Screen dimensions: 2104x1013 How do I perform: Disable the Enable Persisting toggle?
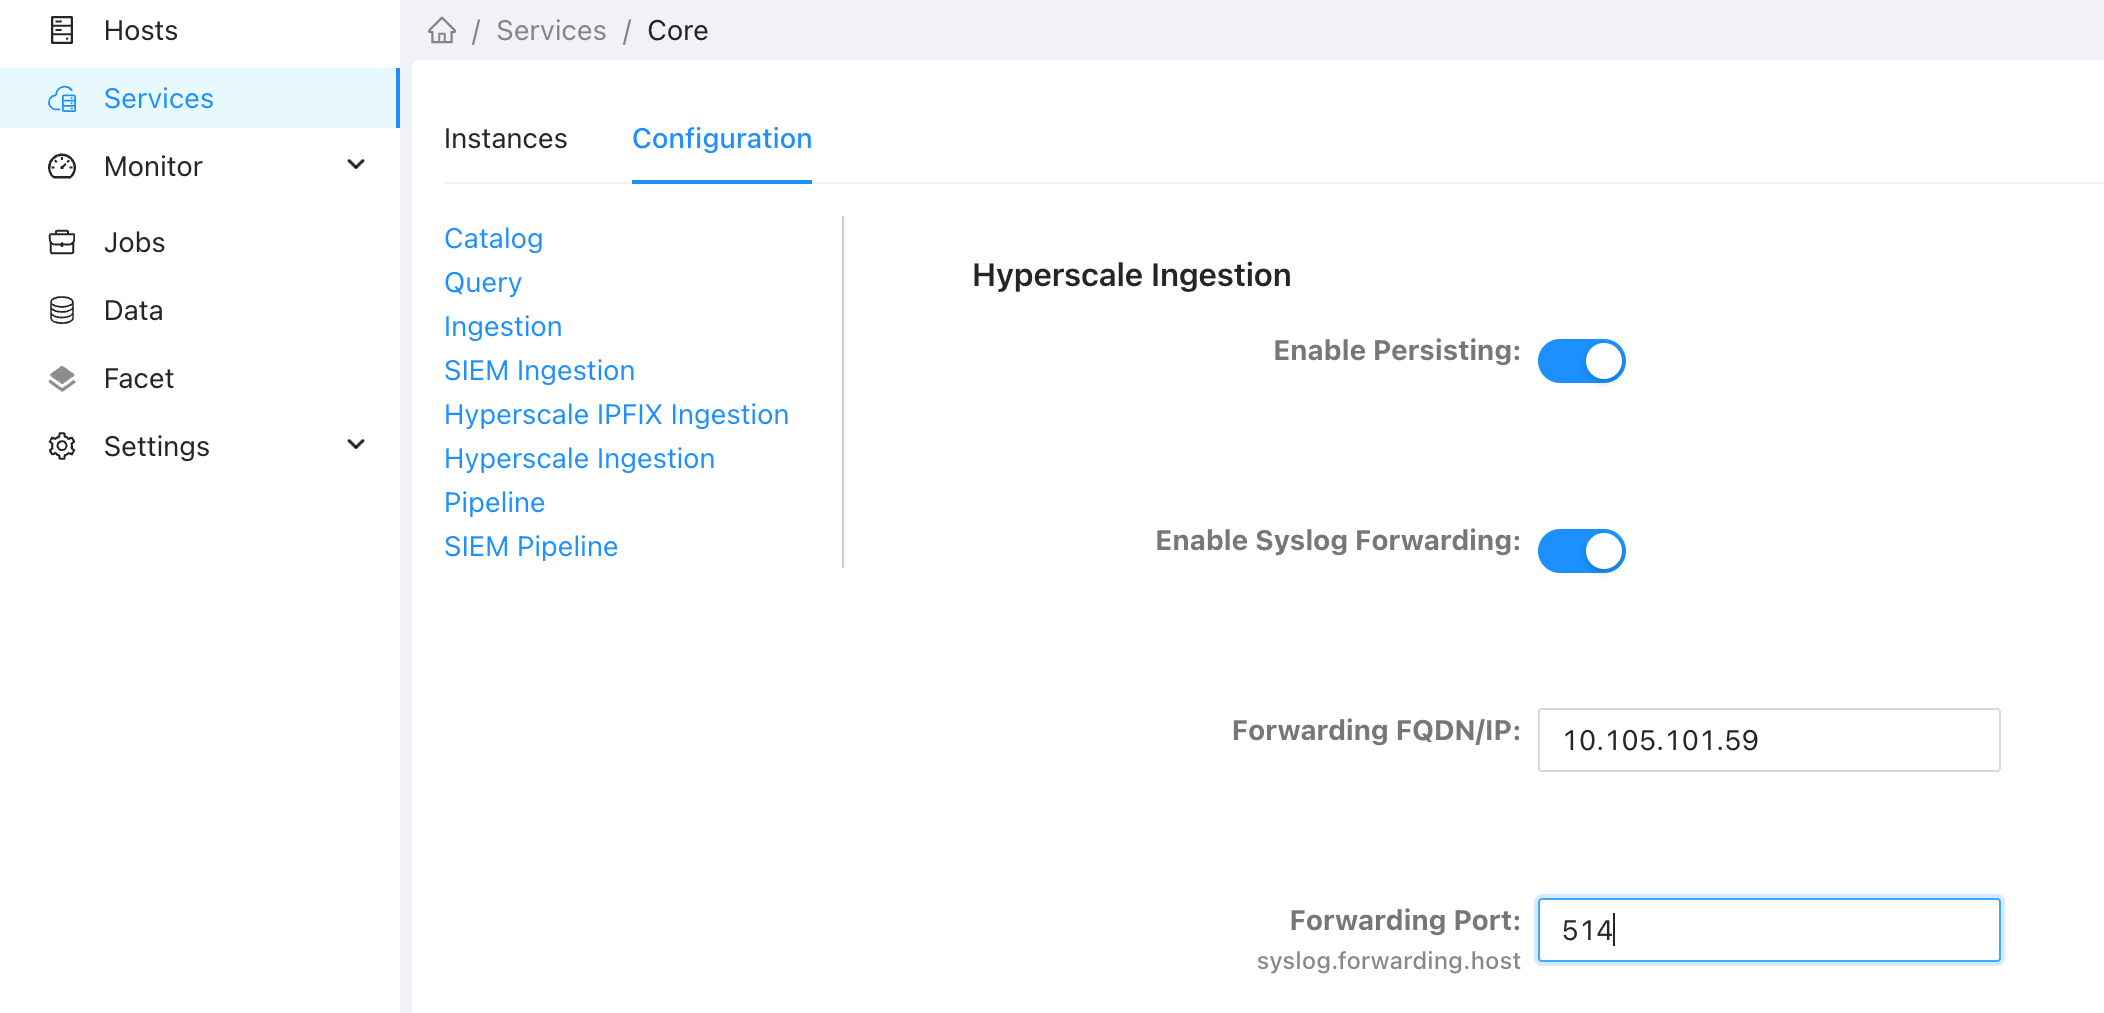pos(1582,361)
